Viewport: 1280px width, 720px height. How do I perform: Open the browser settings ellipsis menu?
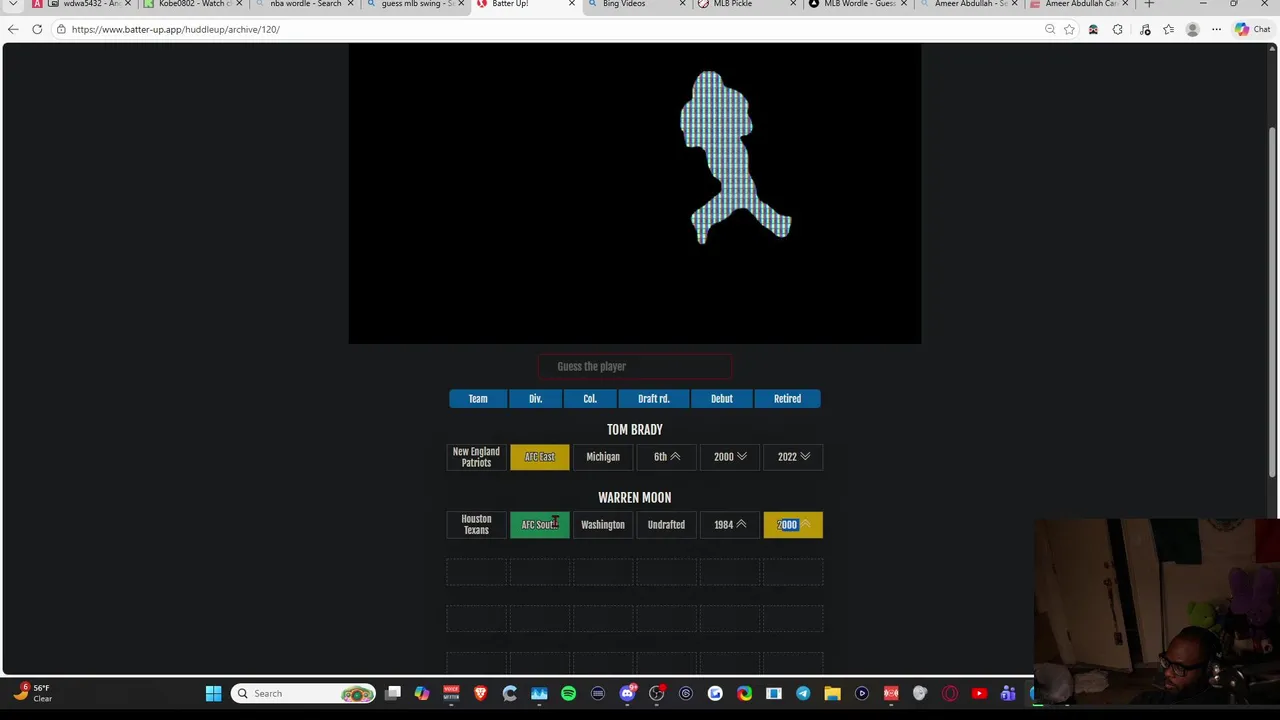pyautogui.click(x=1216, y=29)
